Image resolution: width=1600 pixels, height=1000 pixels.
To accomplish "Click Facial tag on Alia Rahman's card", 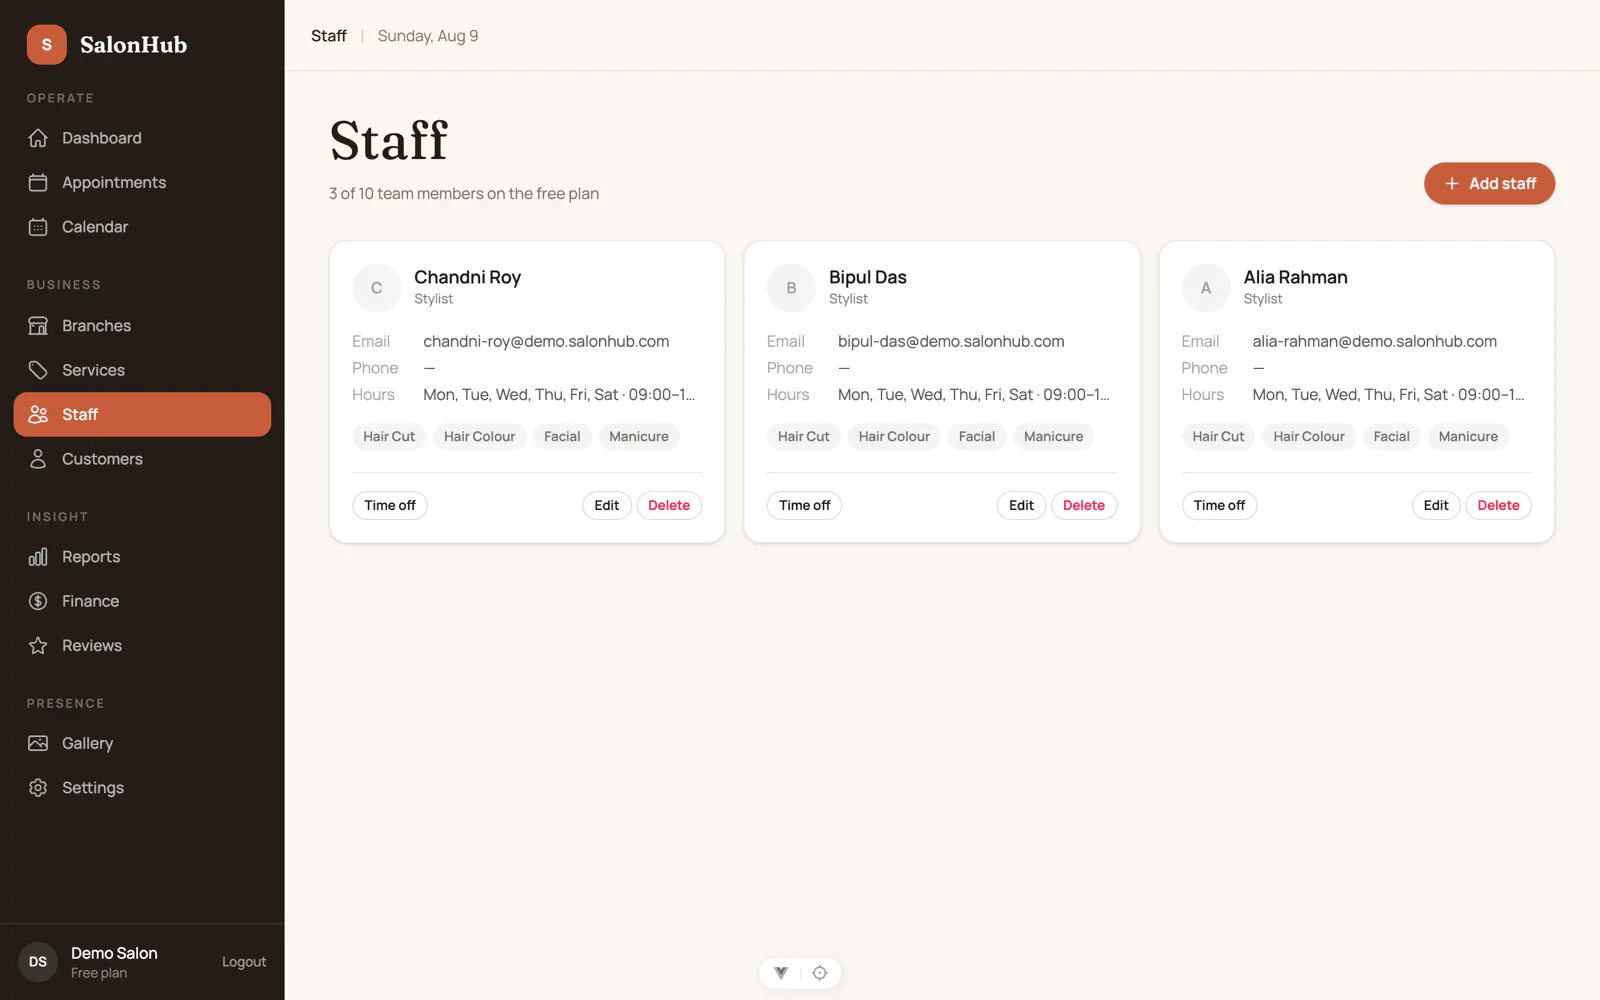I will 1391,437.
